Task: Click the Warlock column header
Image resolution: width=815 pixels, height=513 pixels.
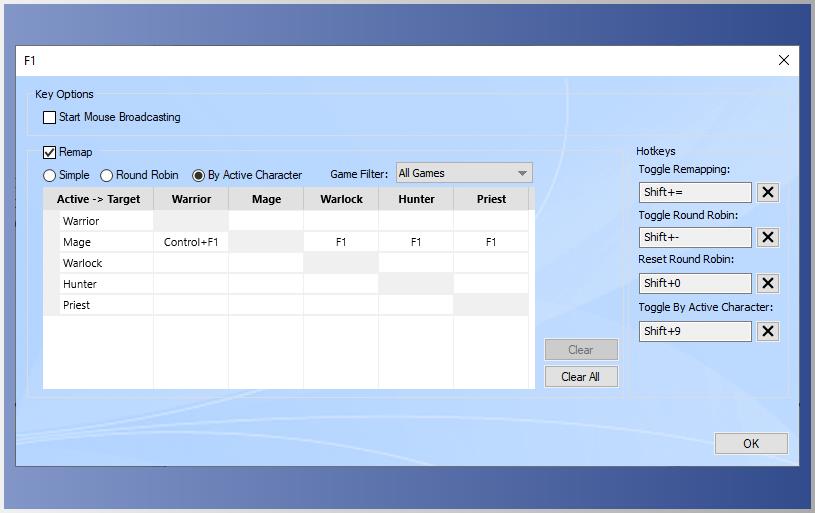Action: coord(341,199)
